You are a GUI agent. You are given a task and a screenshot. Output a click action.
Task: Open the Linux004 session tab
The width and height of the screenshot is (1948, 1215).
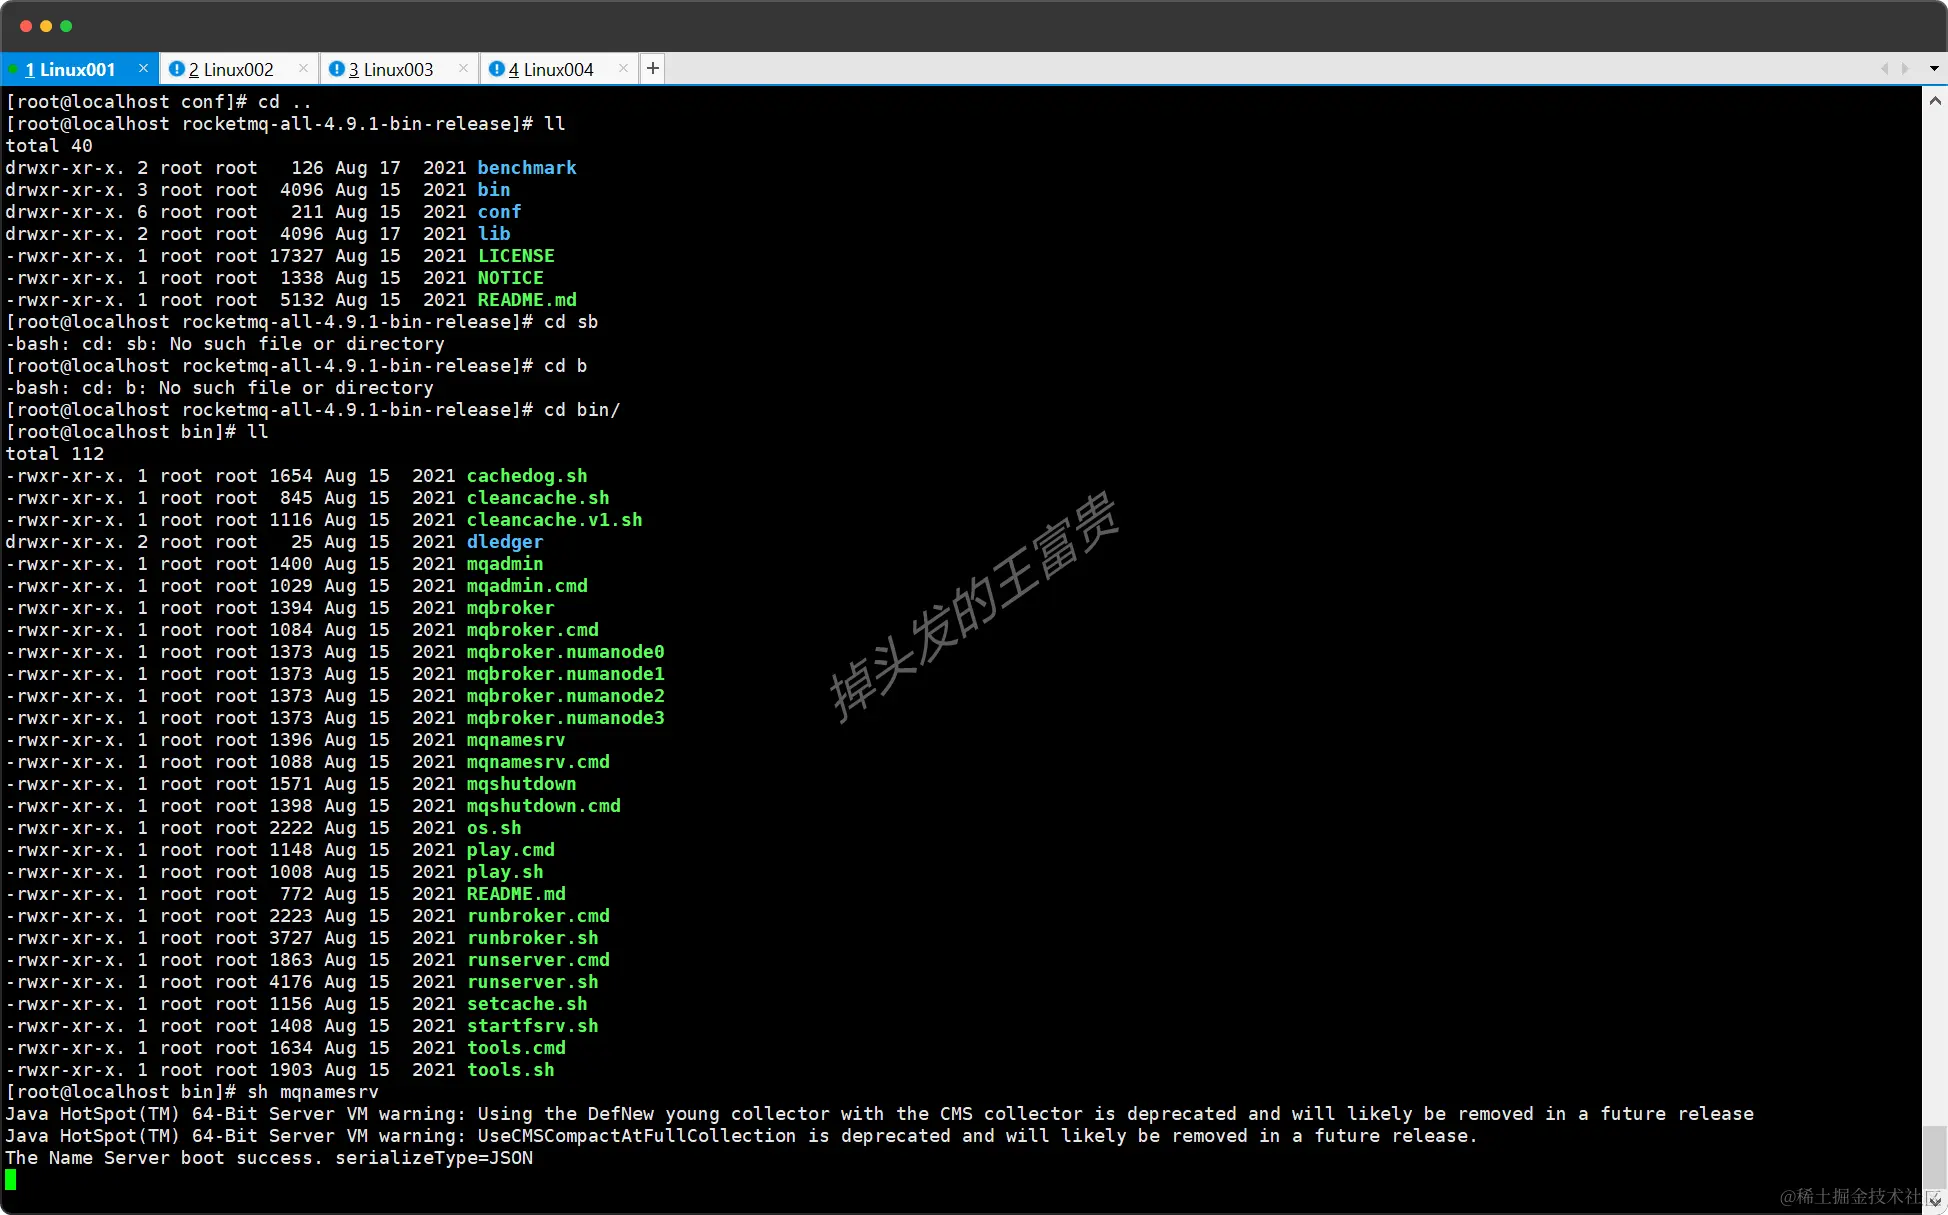551,69
